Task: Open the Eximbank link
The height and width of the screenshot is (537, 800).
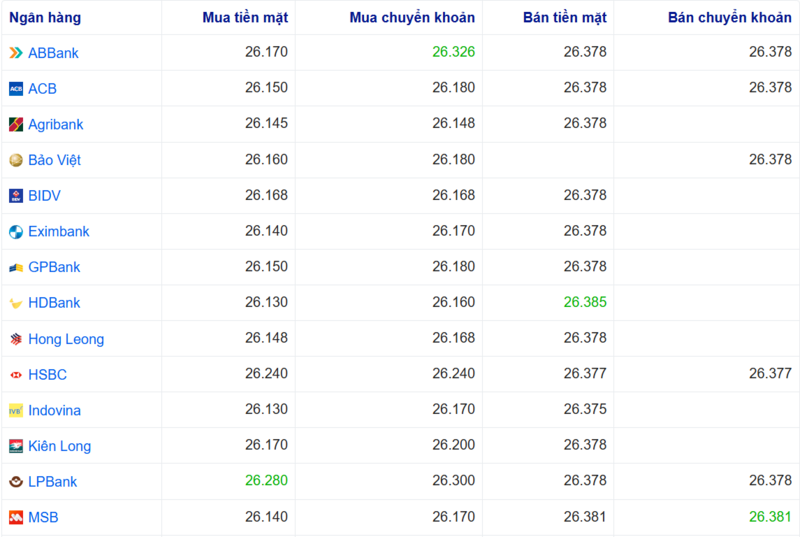Action: point(59,232)
